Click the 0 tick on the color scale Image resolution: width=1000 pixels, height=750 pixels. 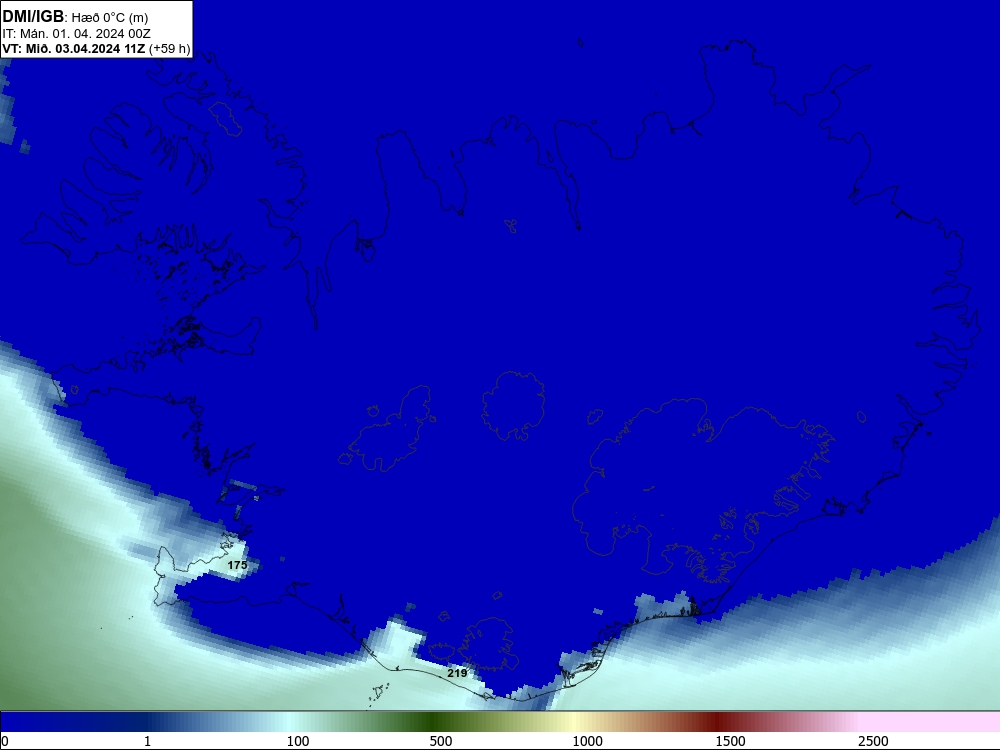click(x=5, y=741)
